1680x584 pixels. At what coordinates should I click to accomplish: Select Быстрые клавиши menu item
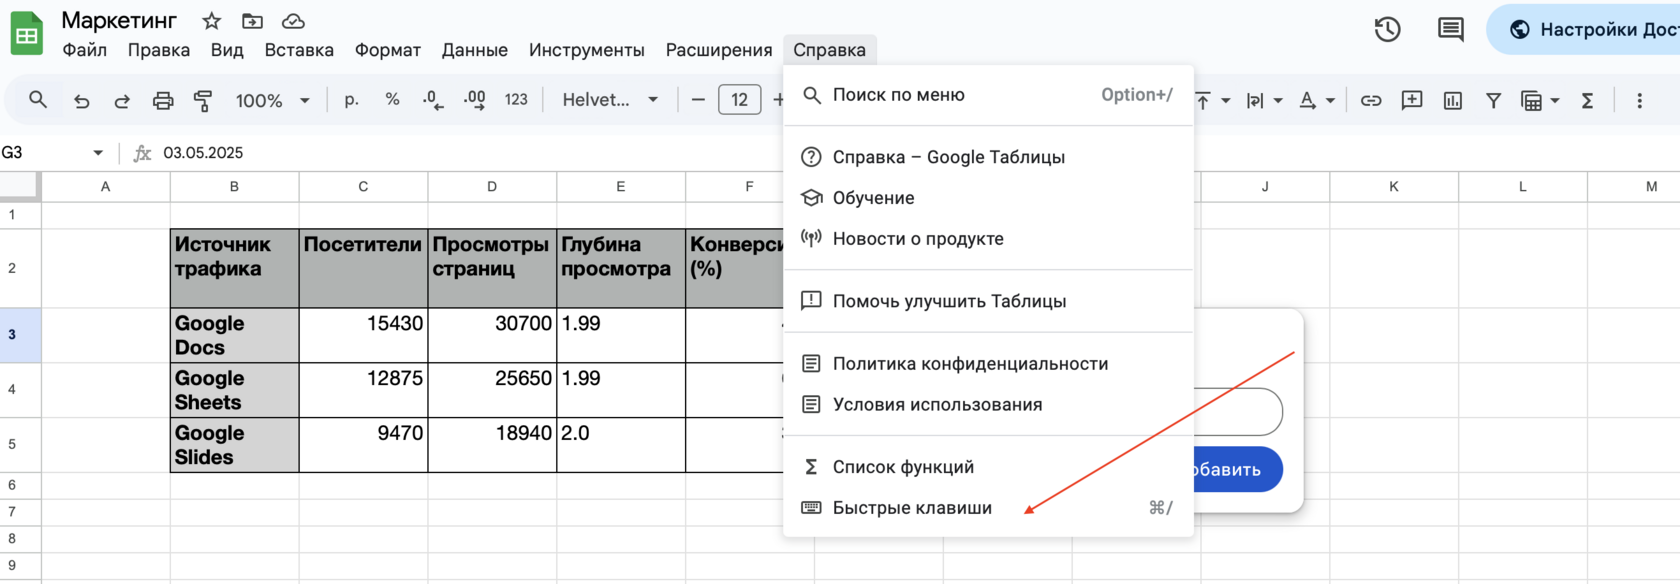click(x=988, y=508)
